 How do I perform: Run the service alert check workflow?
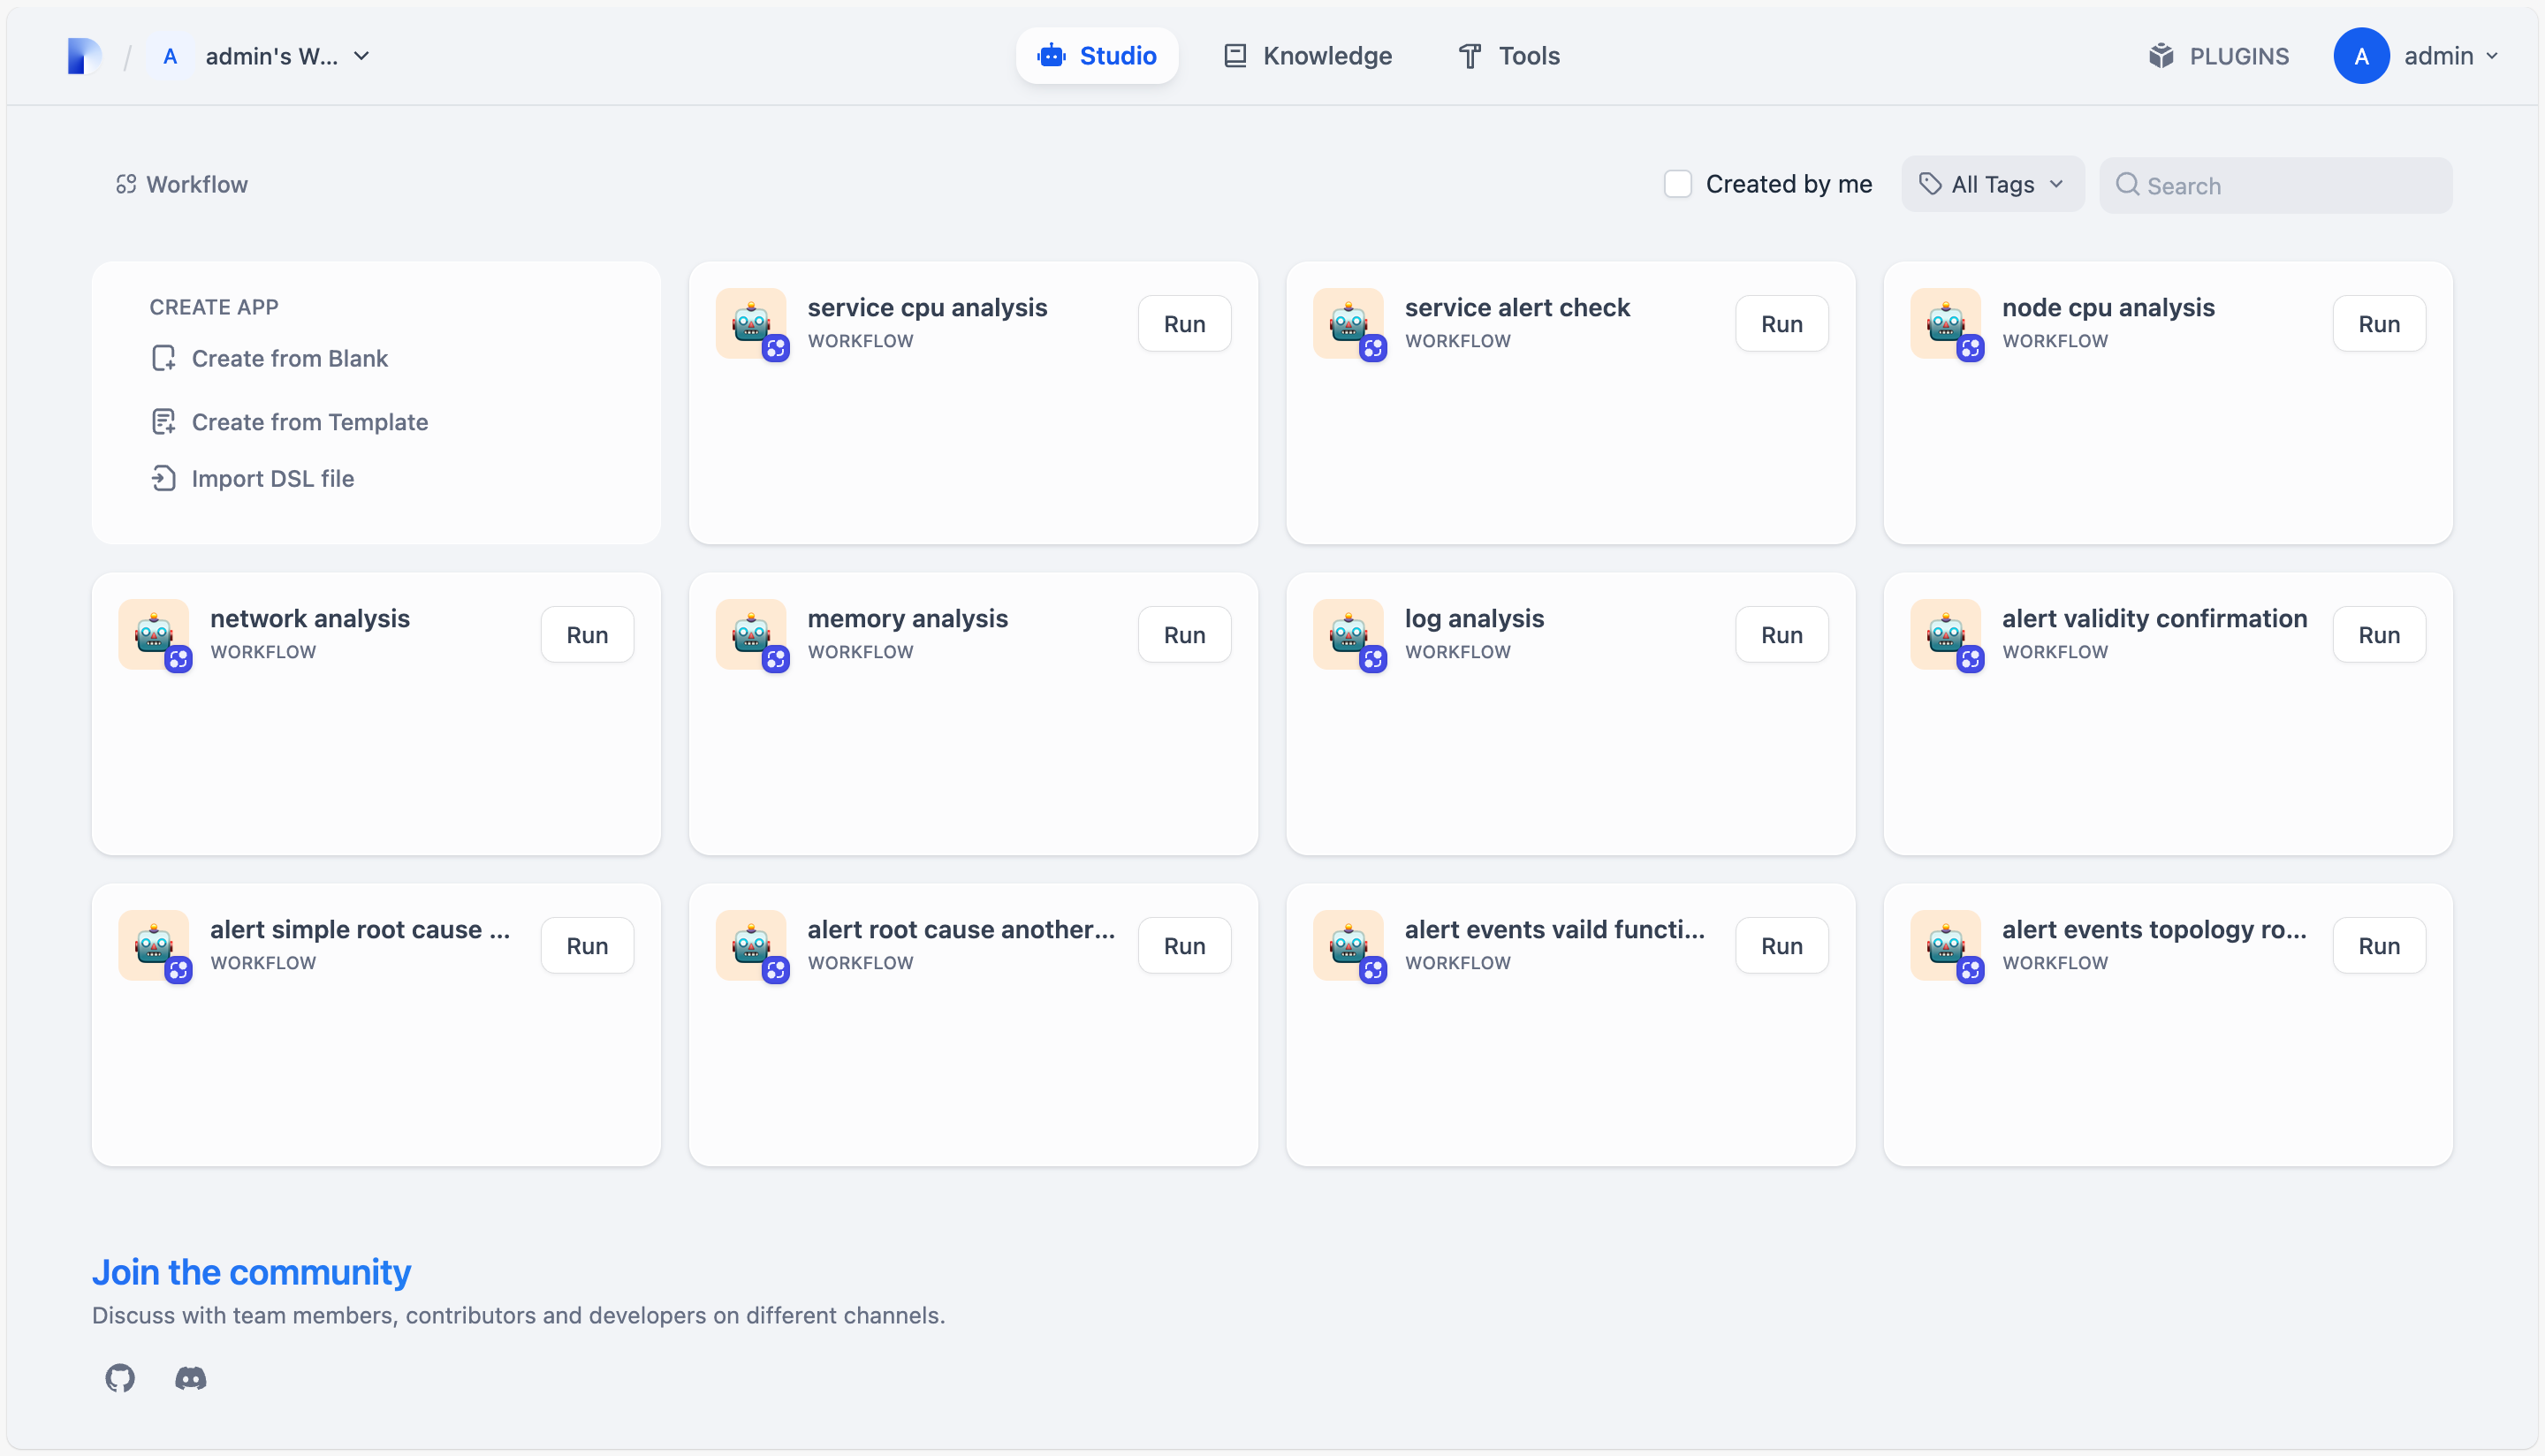click(x=1781, y=324)
